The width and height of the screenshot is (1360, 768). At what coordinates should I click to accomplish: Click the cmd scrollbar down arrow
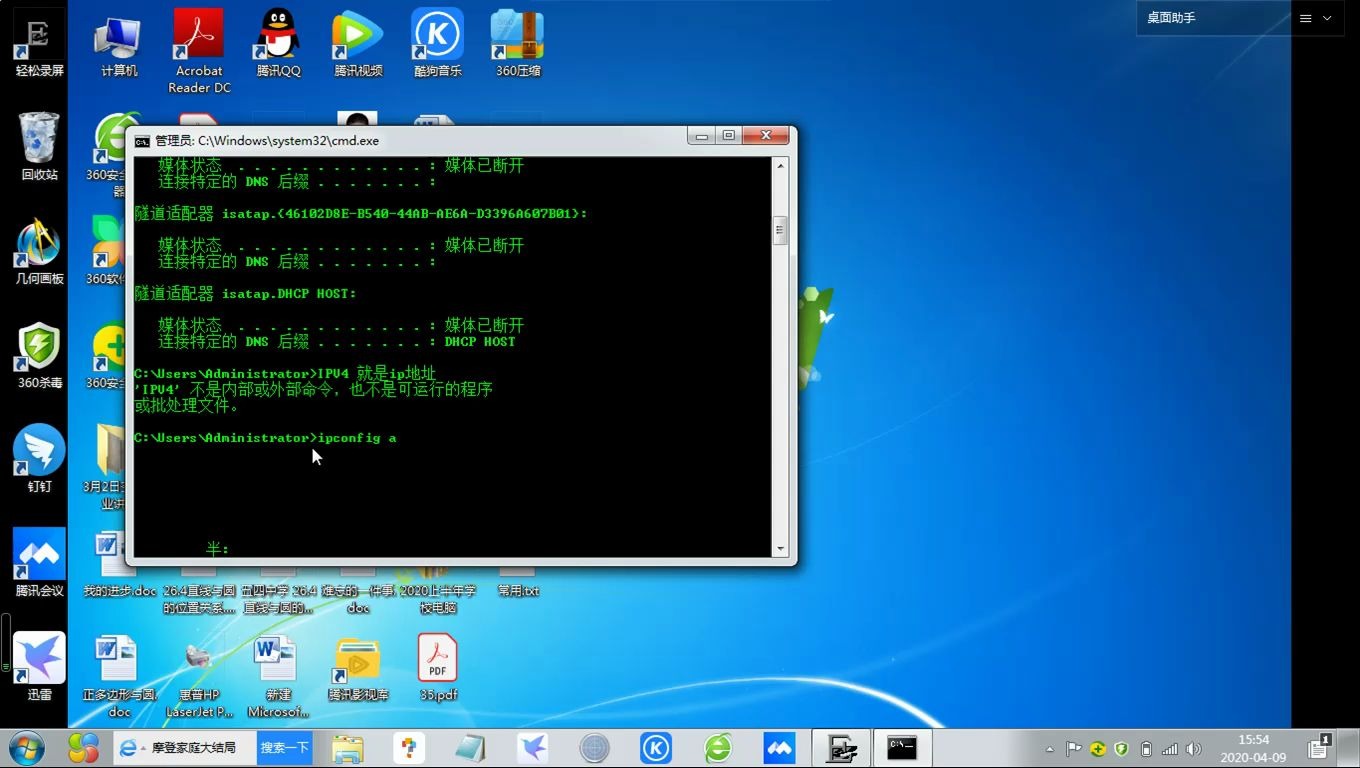pos(780,549)
